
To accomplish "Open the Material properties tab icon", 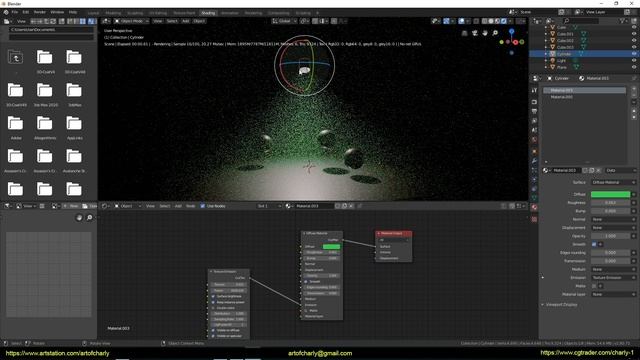I will click(534, 207).
